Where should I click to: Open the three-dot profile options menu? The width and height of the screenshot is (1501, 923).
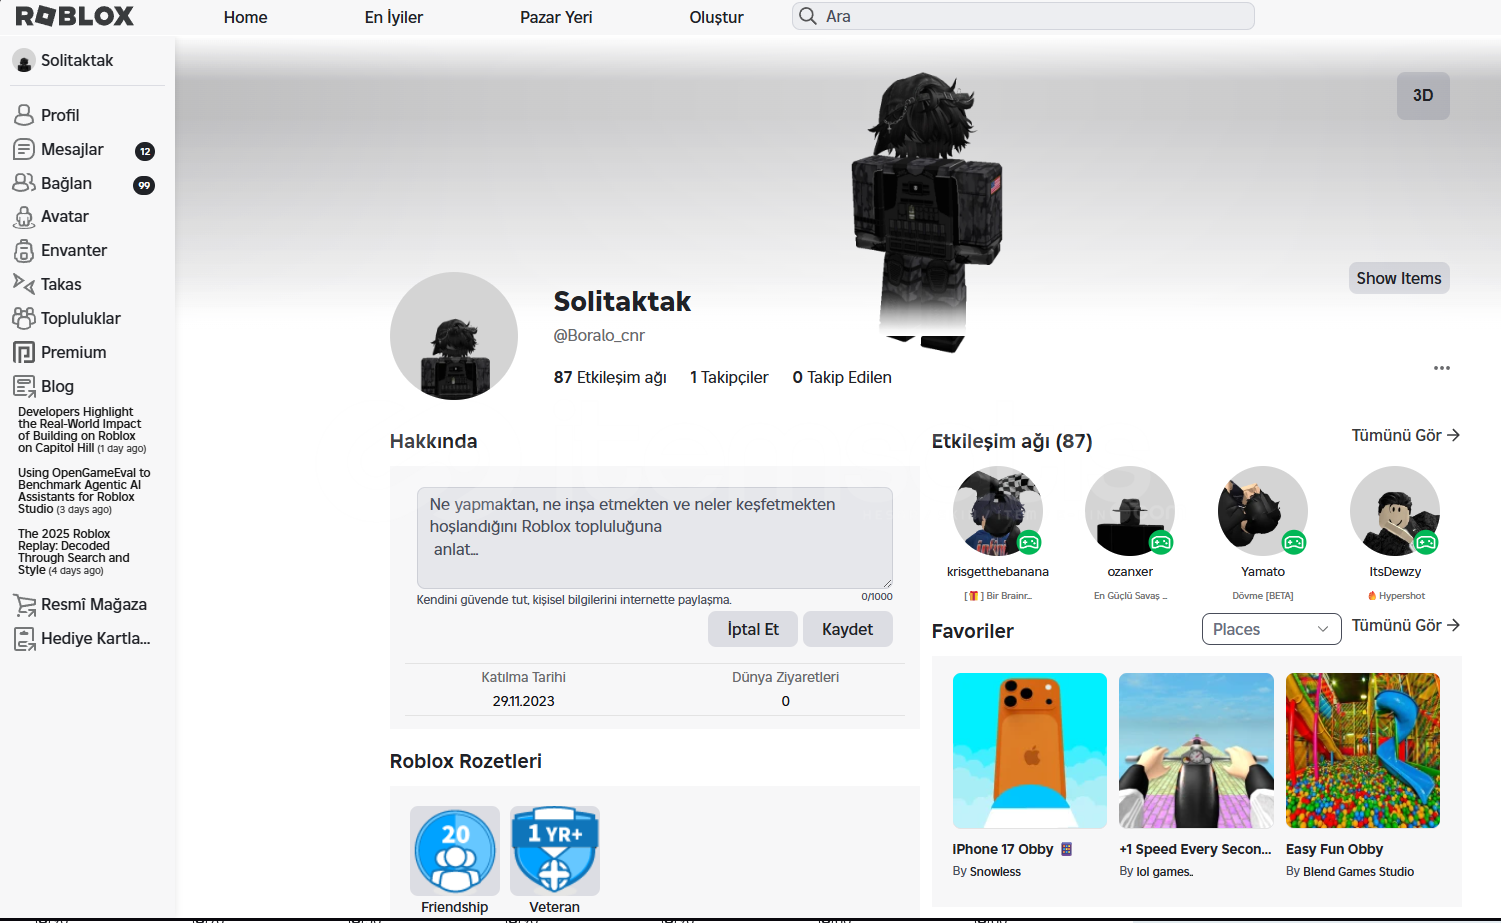(1441, 368)
